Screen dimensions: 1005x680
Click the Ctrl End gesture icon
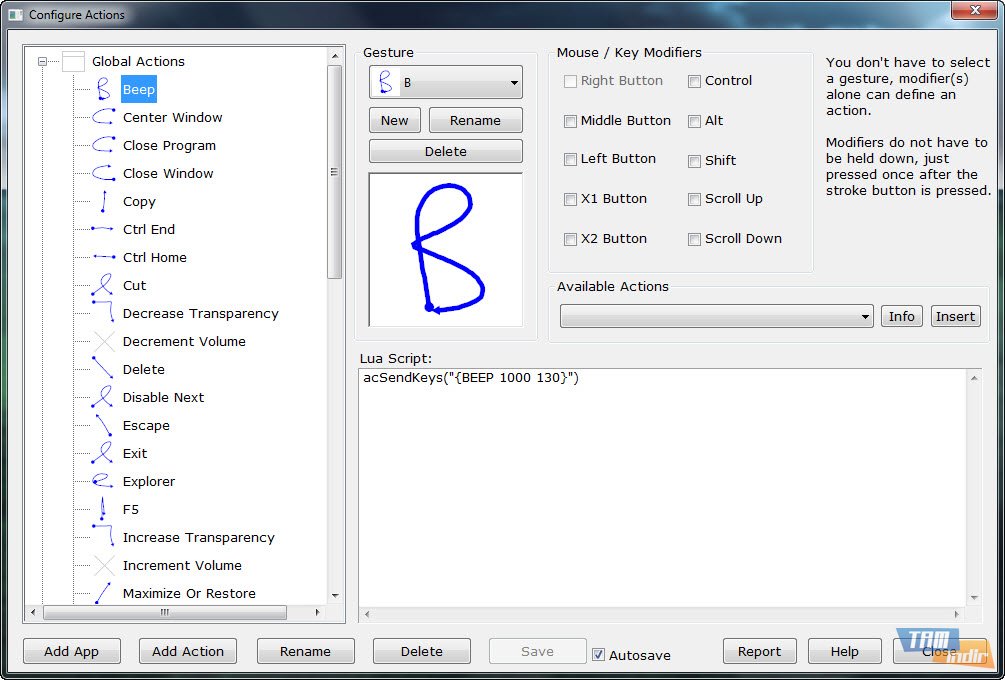pyautogui.click(x=103, y=229)
